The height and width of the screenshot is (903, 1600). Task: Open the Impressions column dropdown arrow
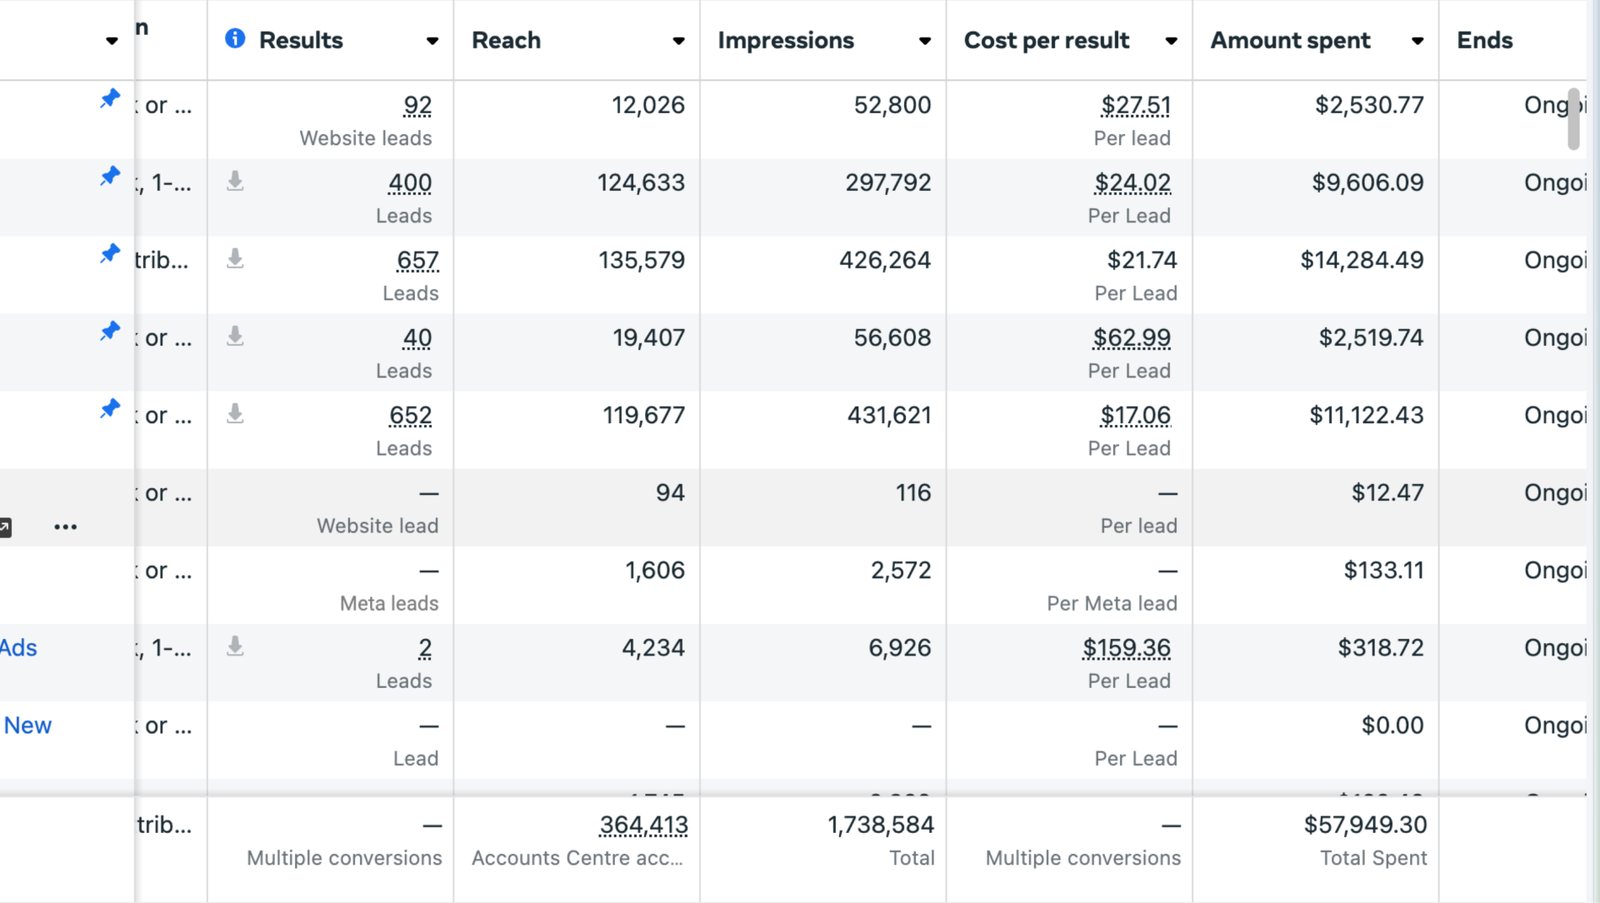tap(924, 41)
